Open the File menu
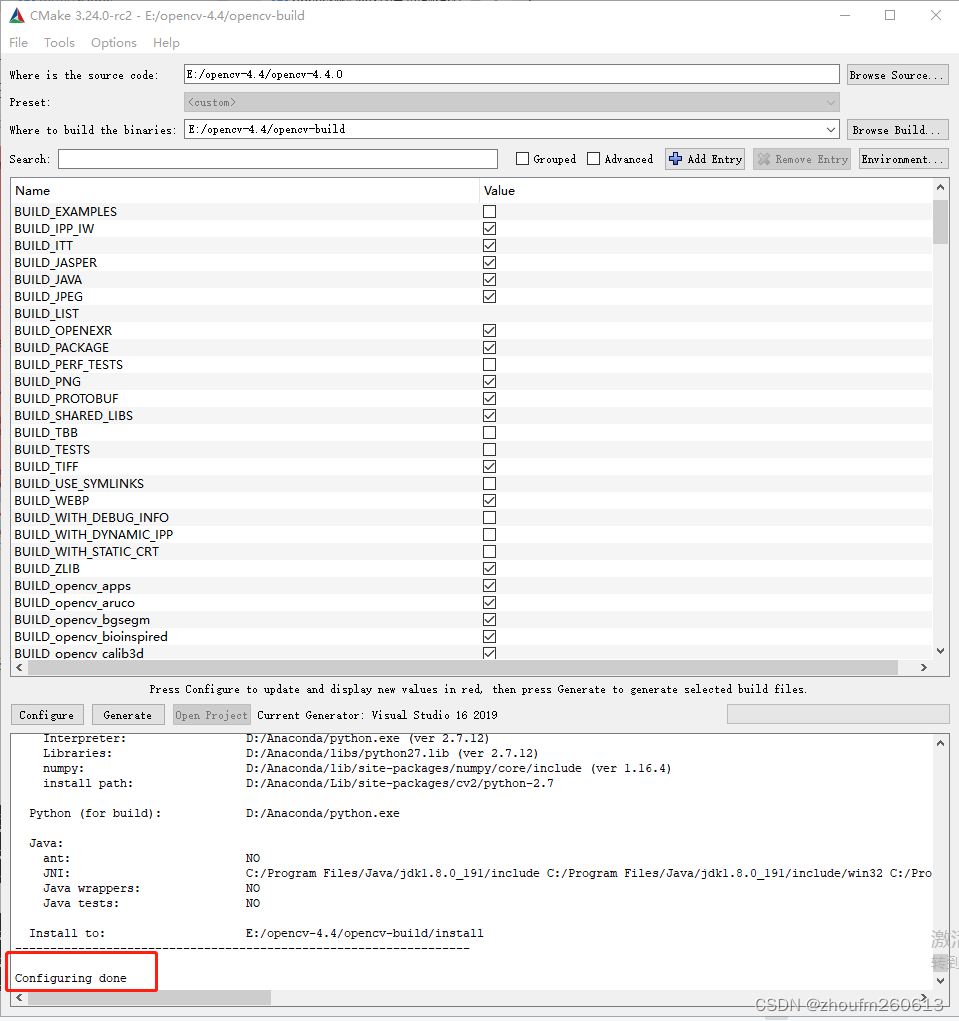Screen dimensions: 959x1021 (x=18, y=42)
